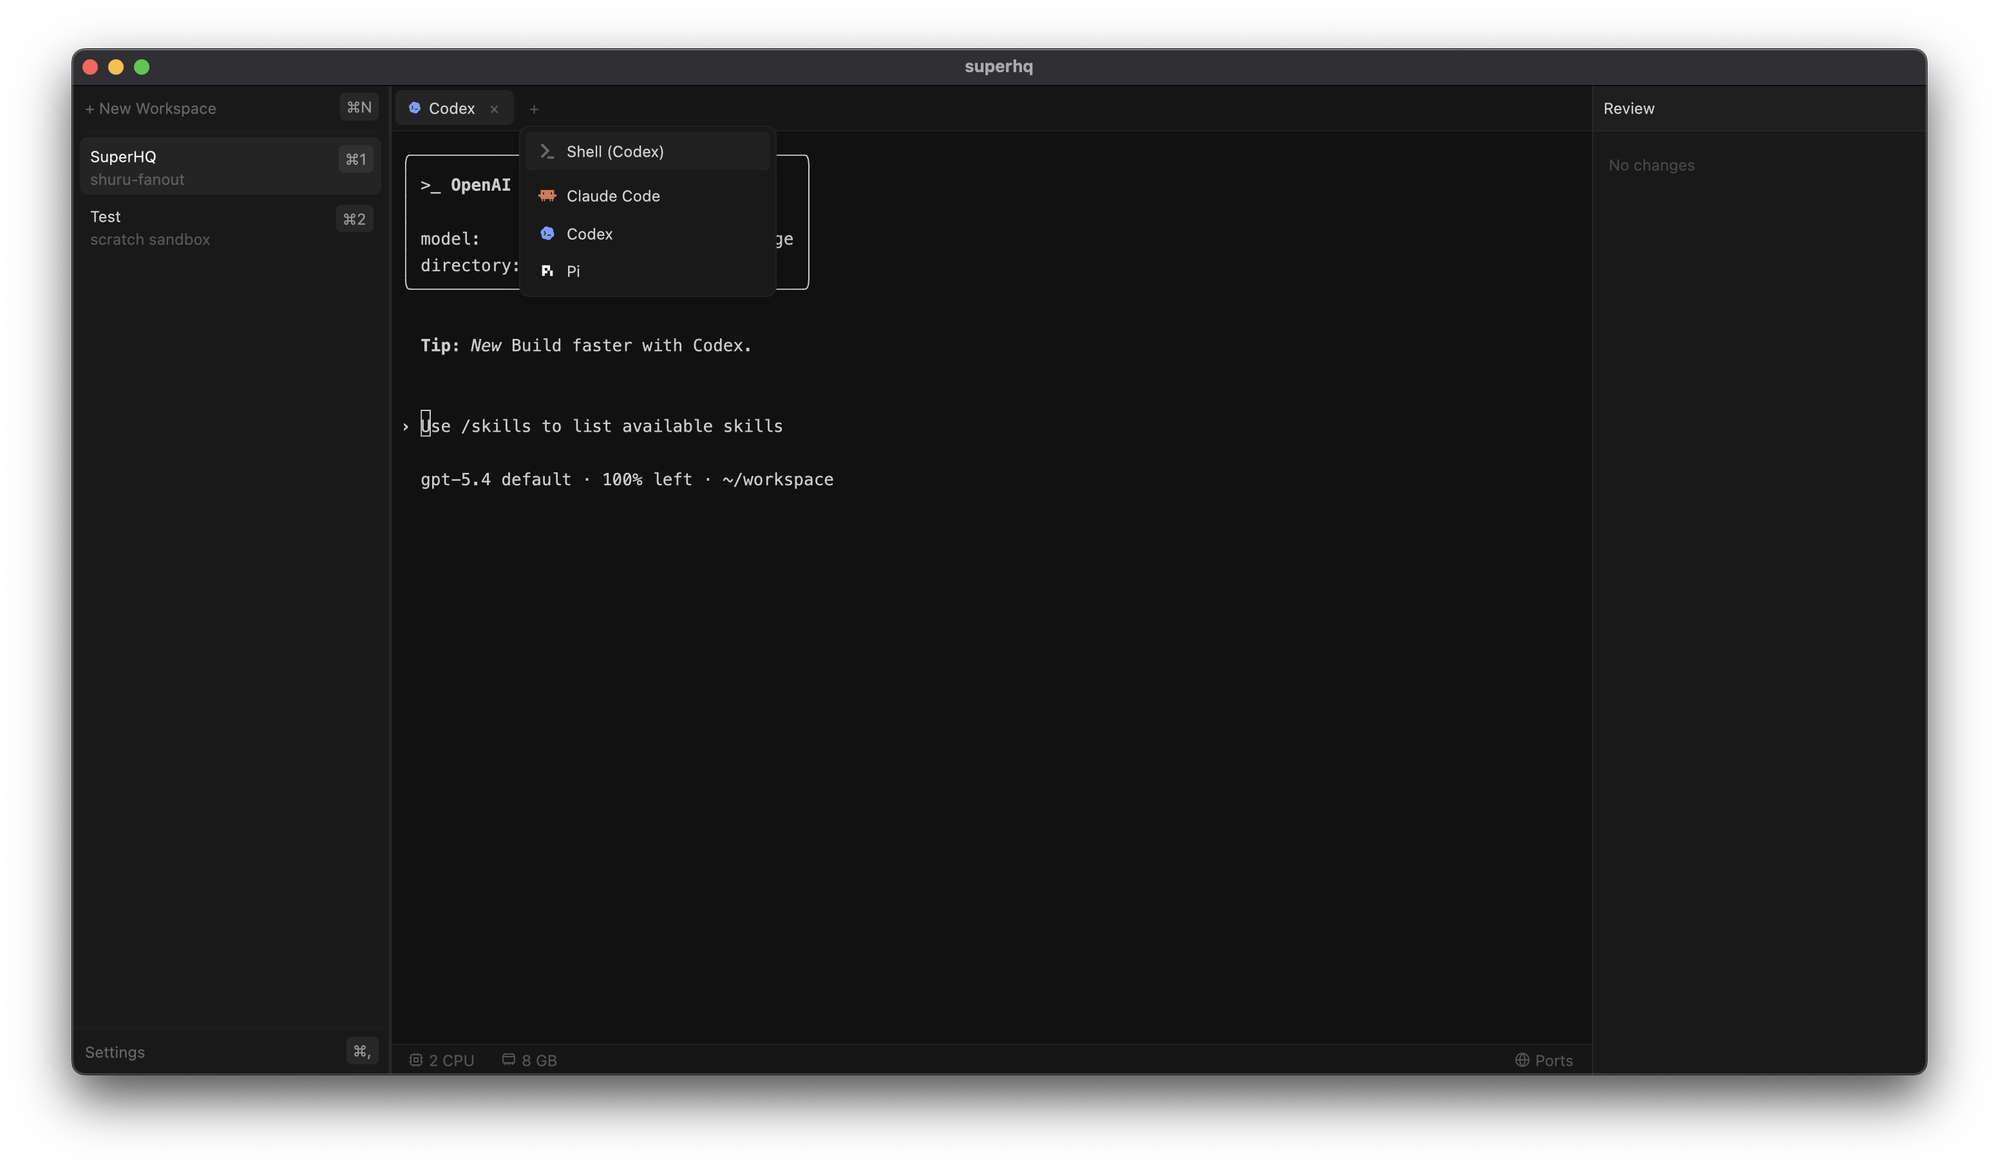Click the gpt-5.4 default model text

point(495,479)
